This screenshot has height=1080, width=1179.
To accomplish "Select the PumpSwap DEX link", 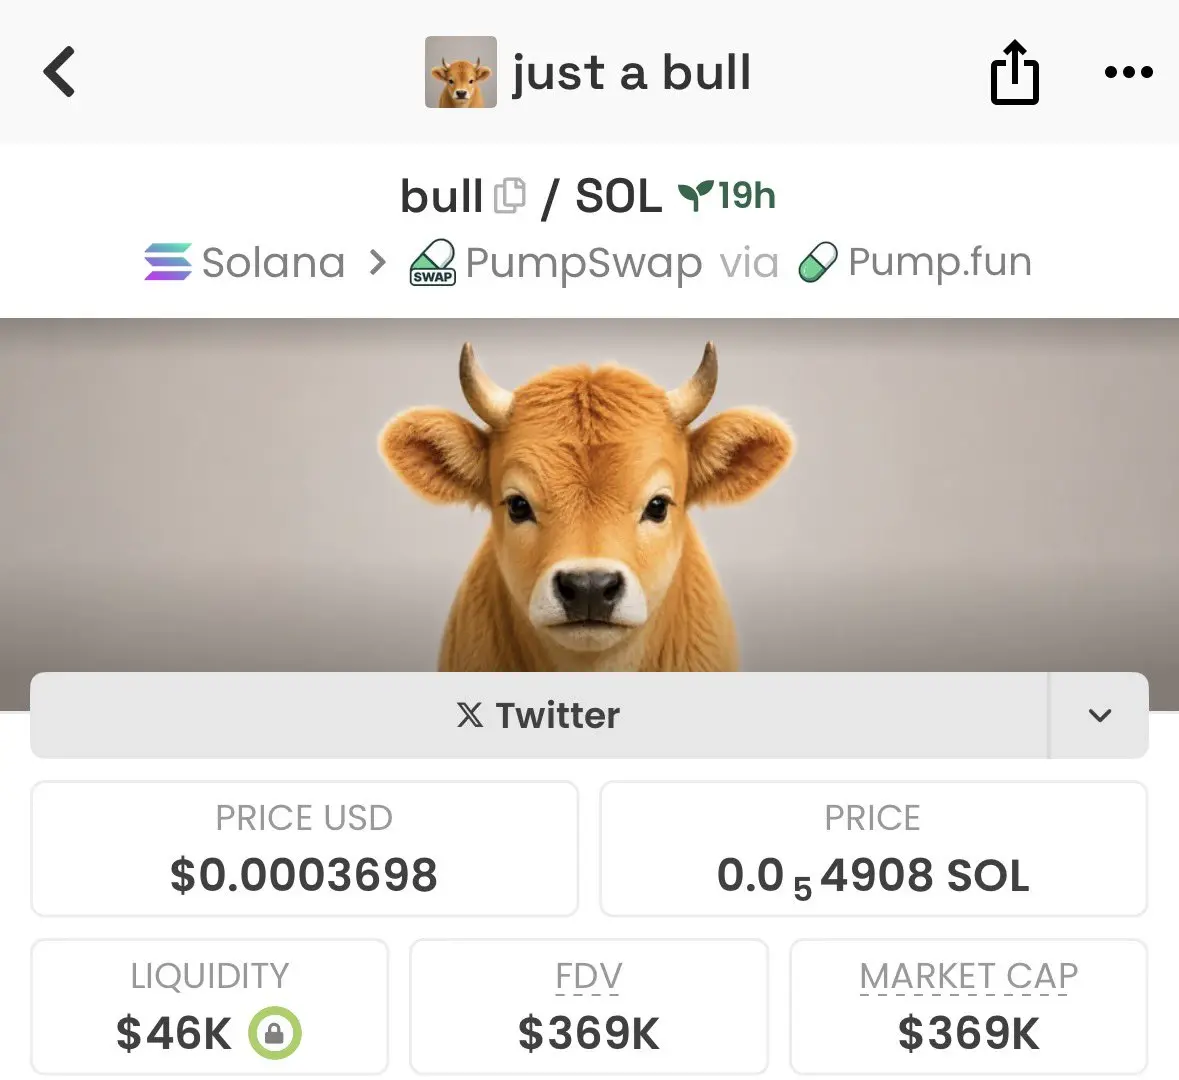I will [x=583, y=262].
